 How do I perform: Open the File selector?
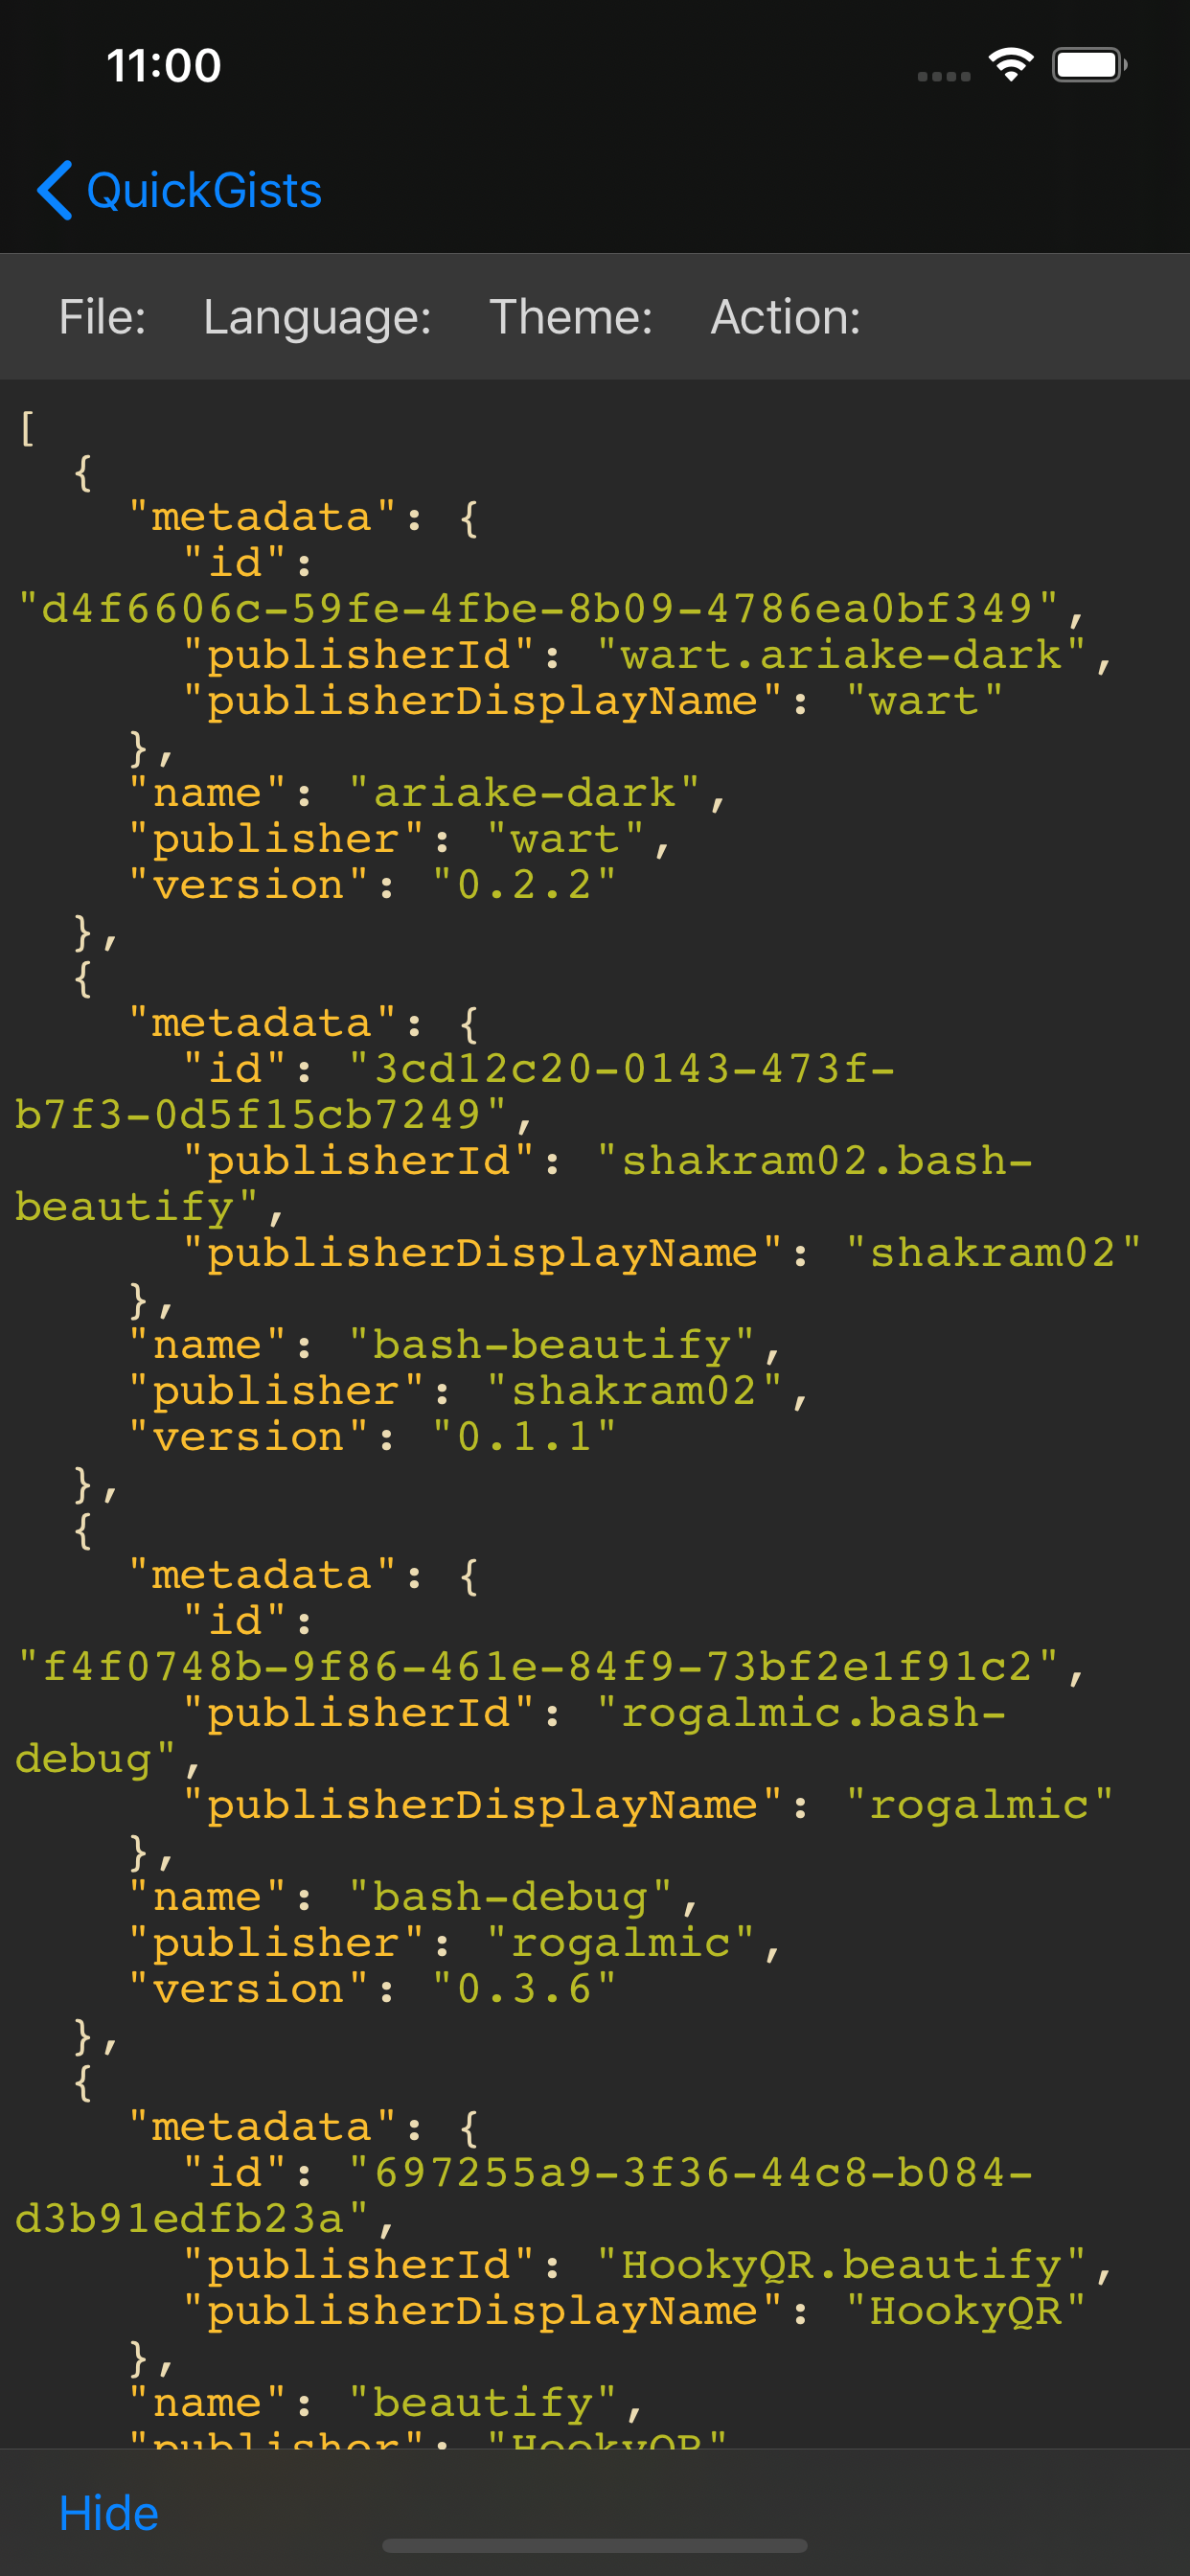click(x=102, y=317)
